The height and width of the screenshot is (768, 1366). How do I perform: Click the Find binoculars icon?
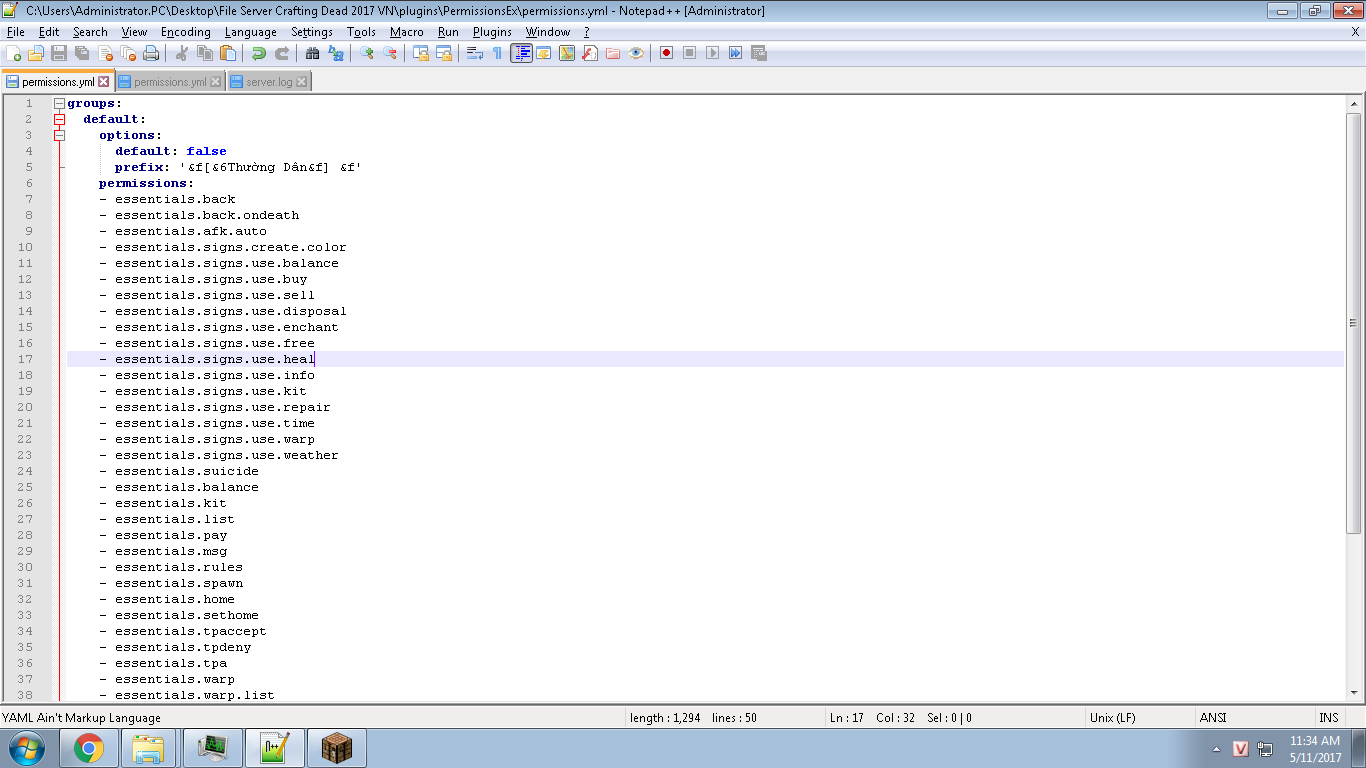312,53
